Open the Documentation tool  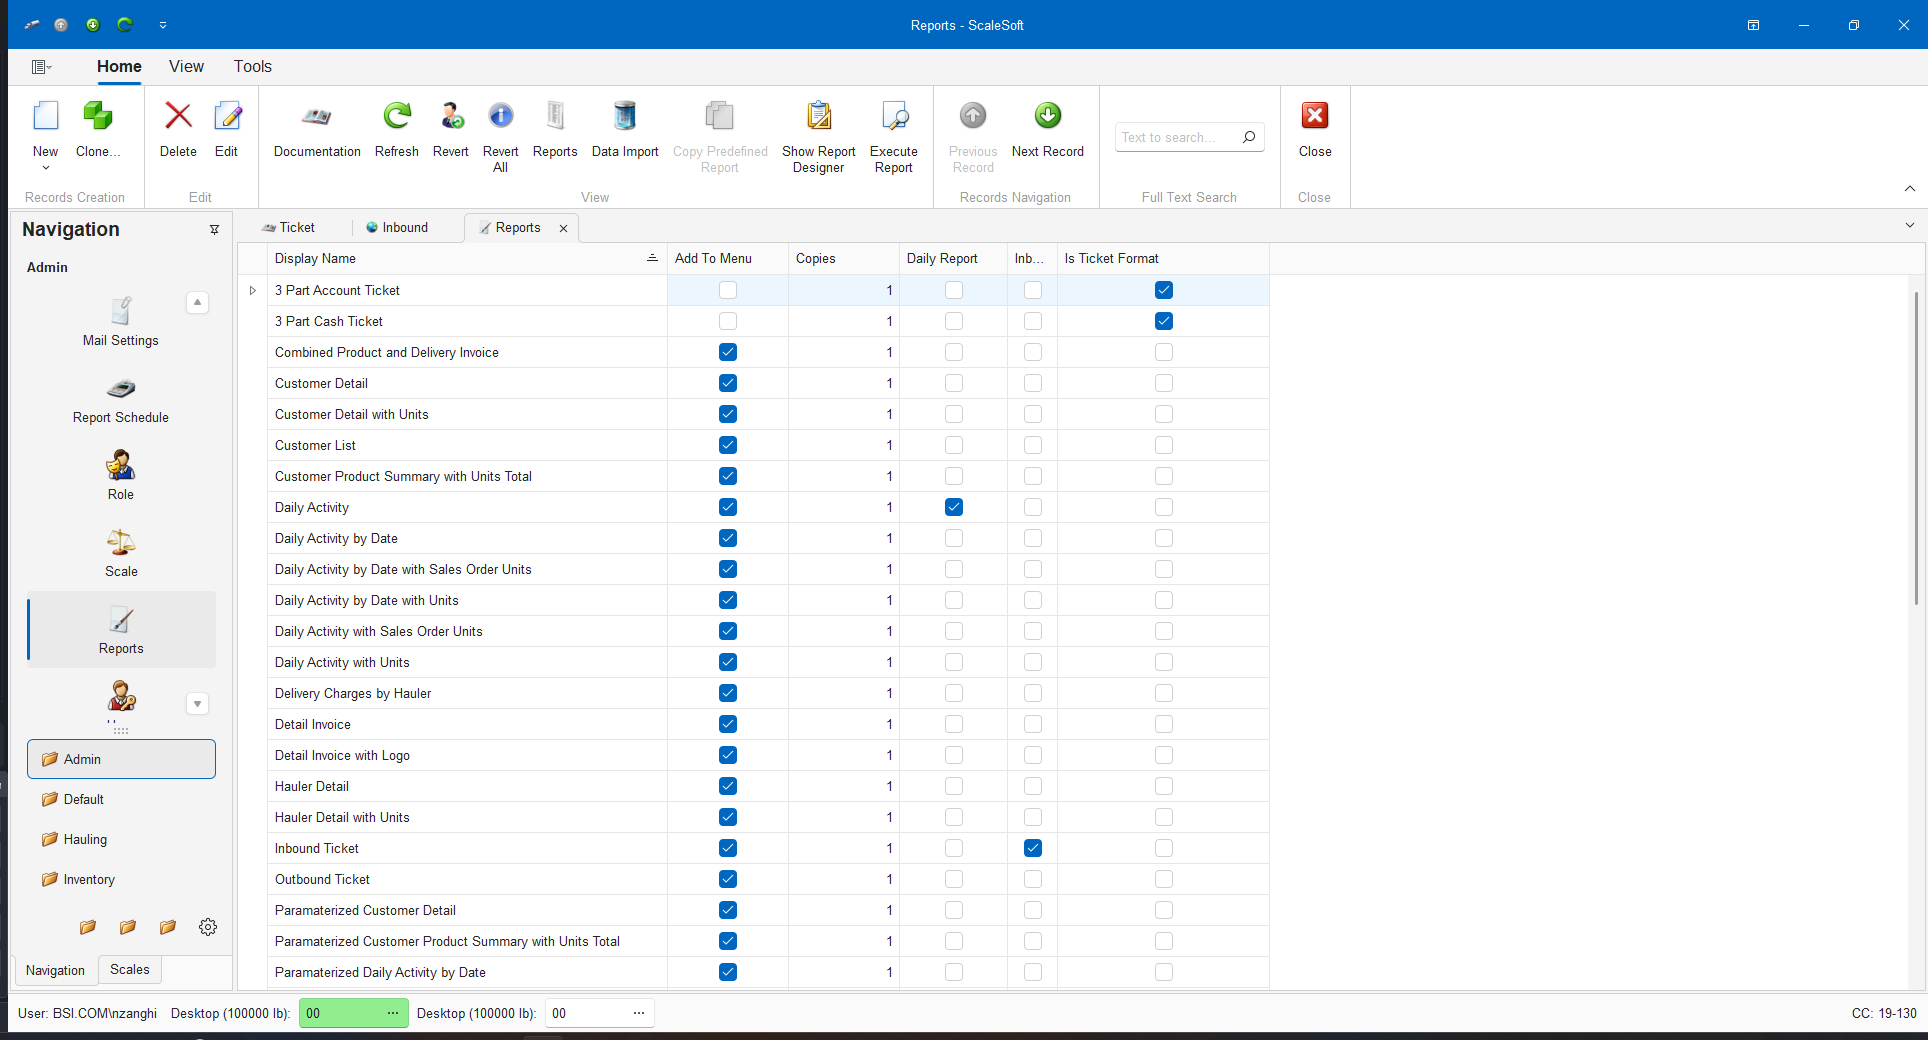317,130
